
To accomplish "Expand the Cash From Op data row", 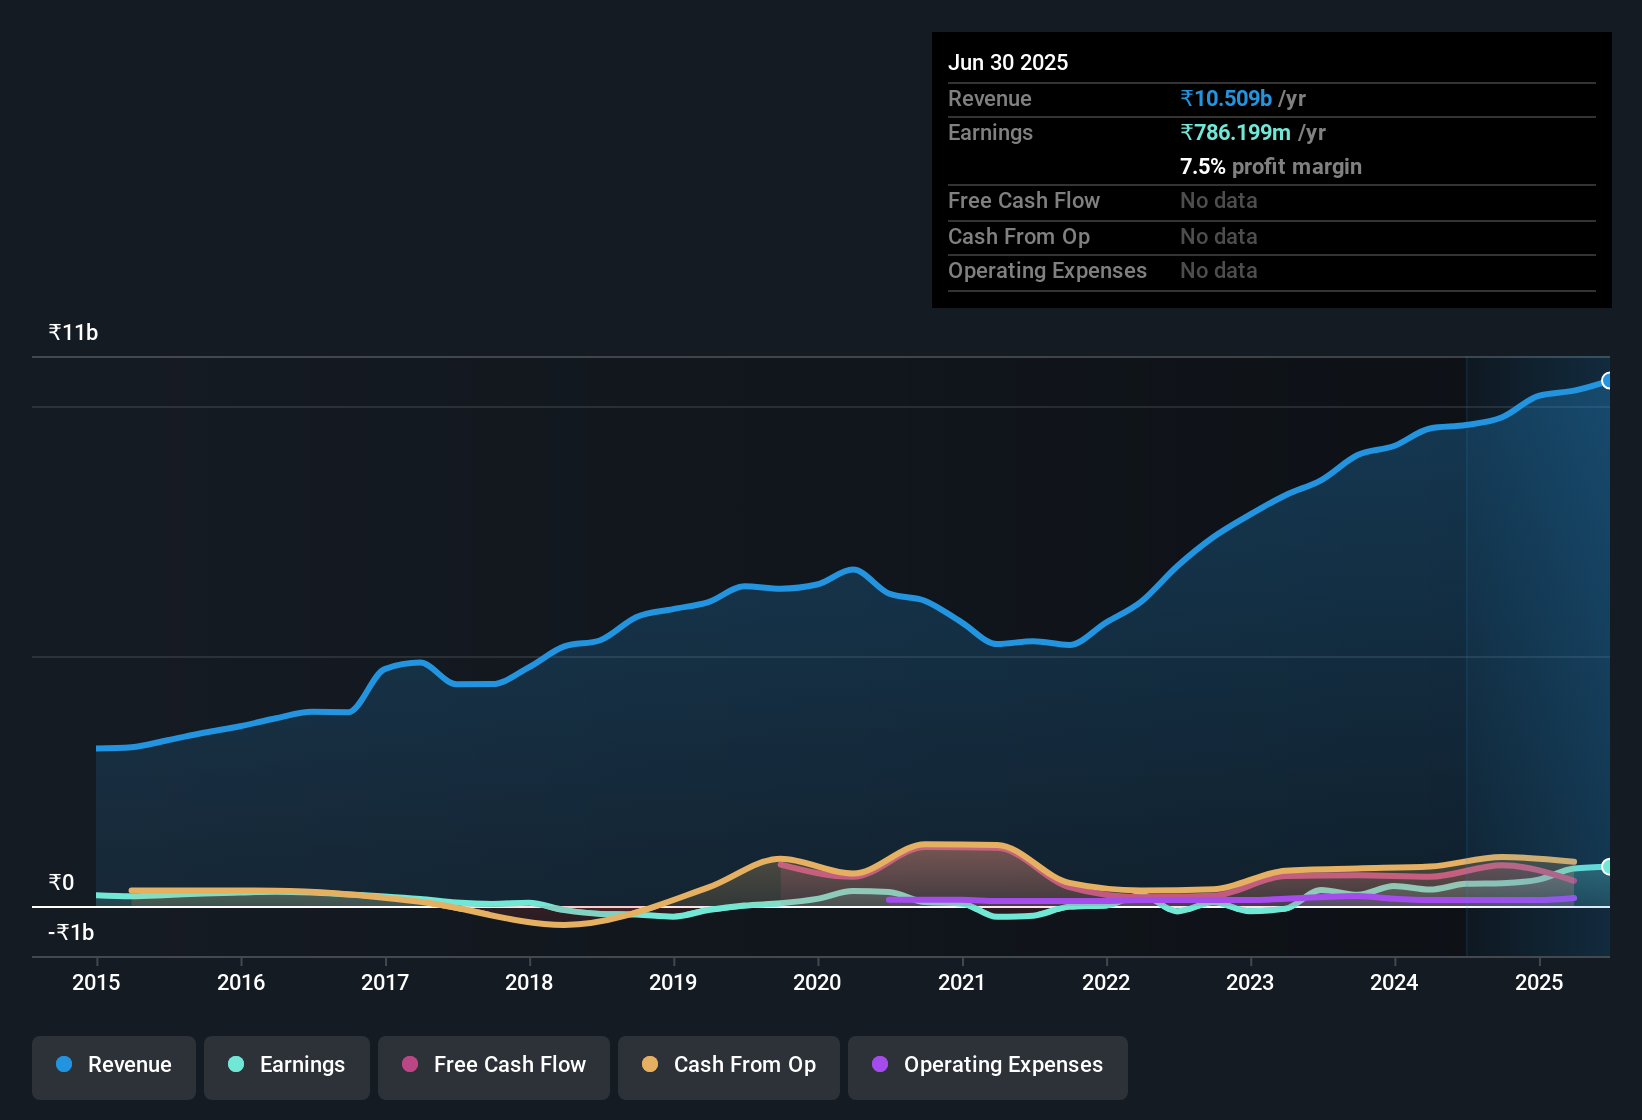I will point(1019,237).
